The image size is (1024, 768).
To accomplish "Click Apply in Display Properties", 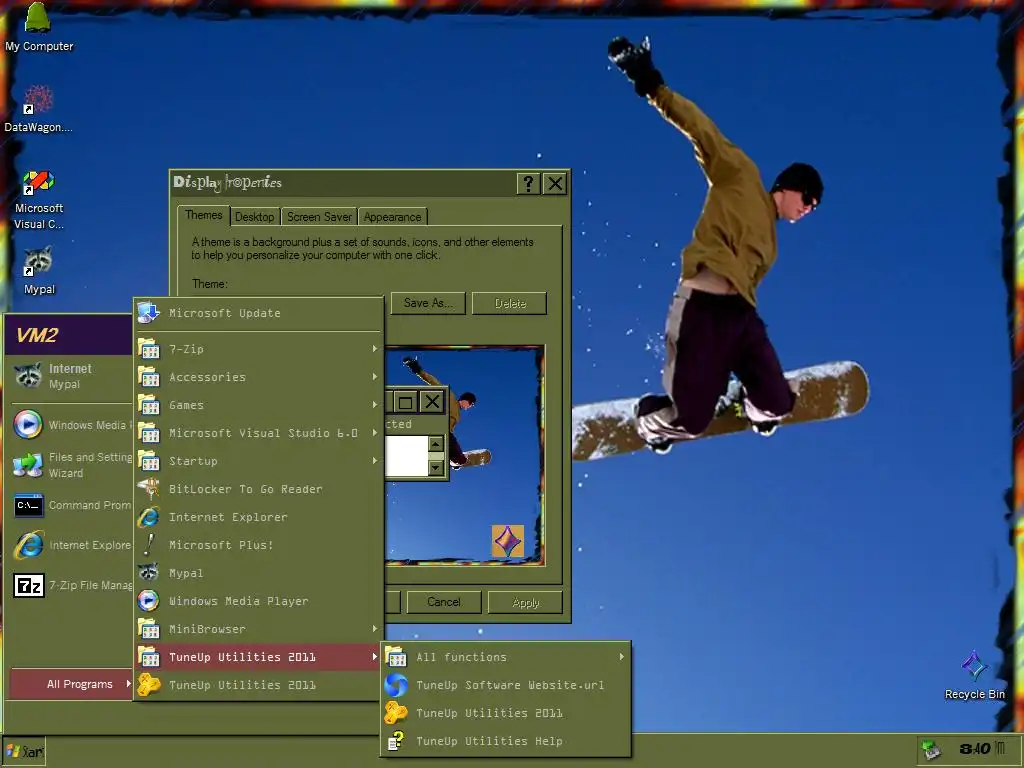I will click(x=525, y=602).
